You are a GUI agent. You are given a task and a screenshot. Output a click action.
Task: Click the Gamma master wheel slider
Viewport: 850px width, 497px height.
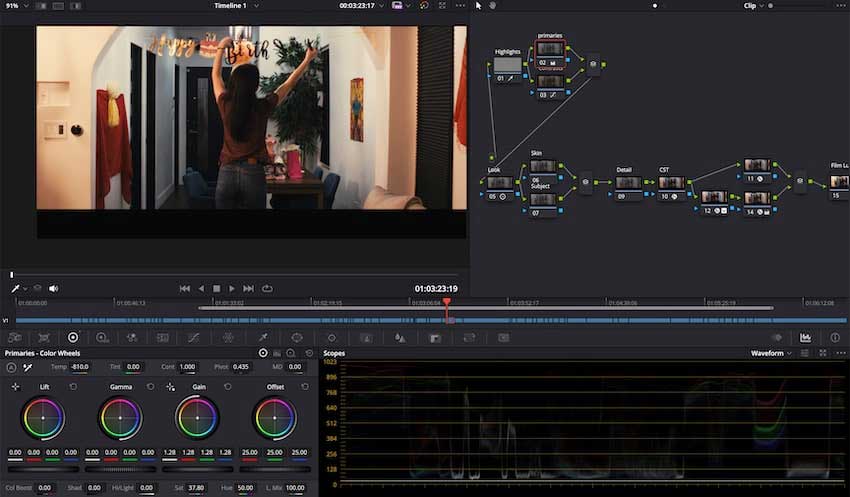120,468
